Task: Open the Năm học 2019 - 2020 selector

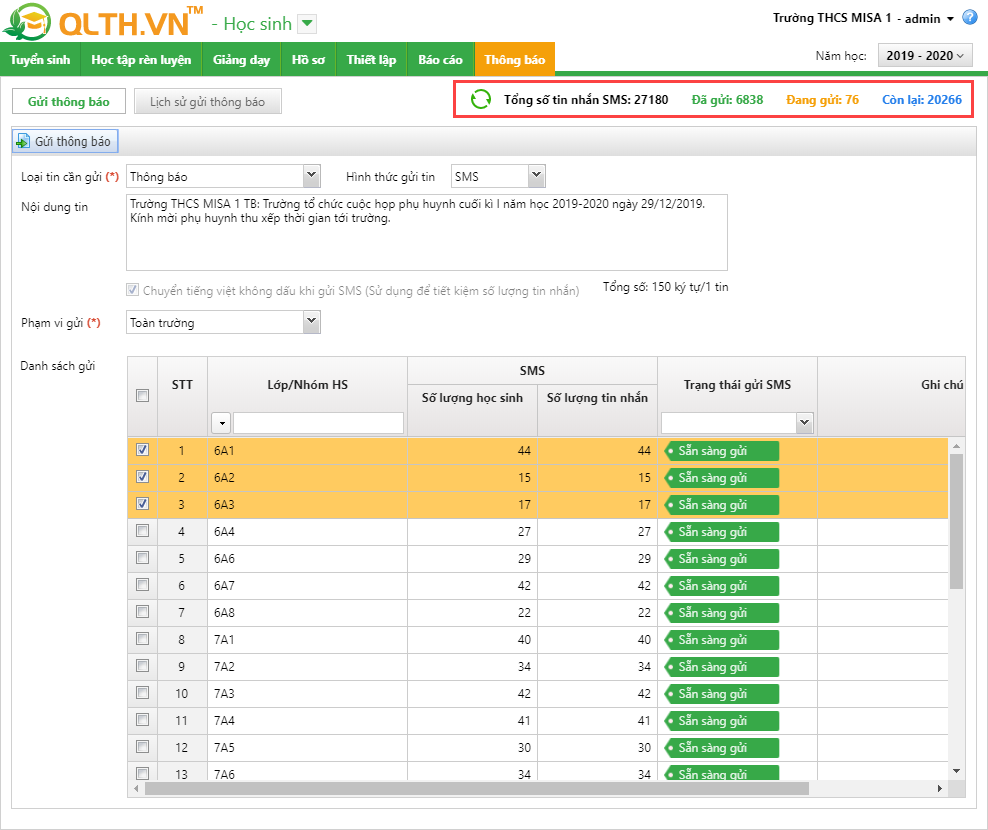Action: pos(924,56)
